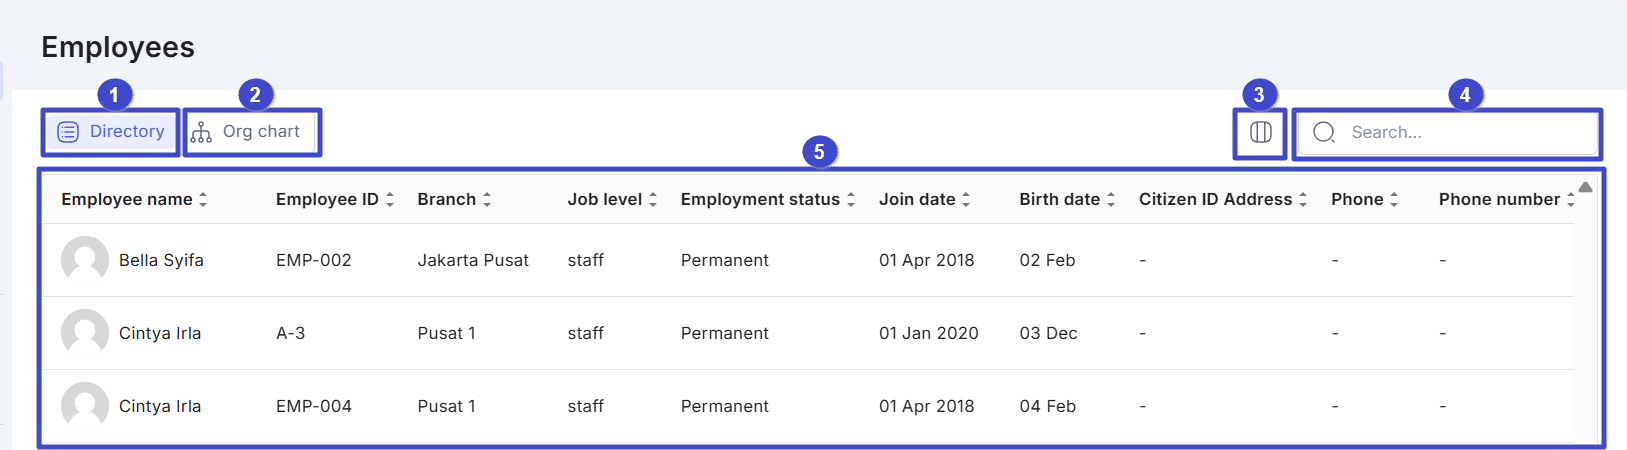Sort by Employee ID column arrows
Image resolution: width=1627 pixels, height=450 pixels.
coord(390,199)
